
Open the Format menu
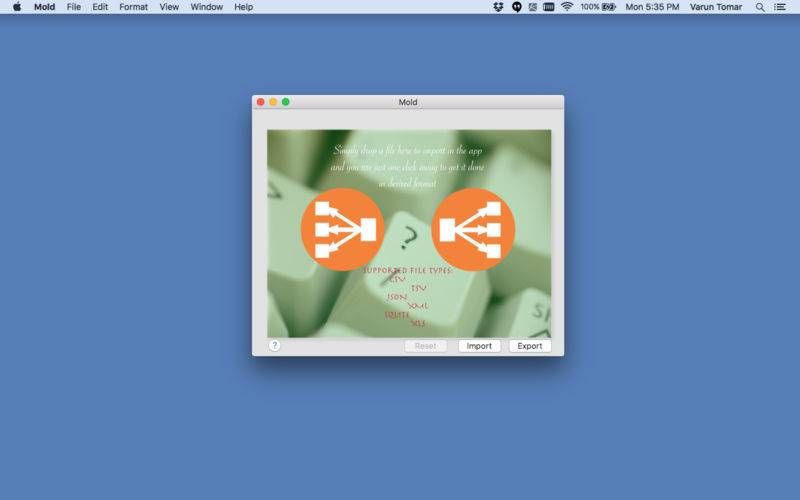[x=134, y=7]
